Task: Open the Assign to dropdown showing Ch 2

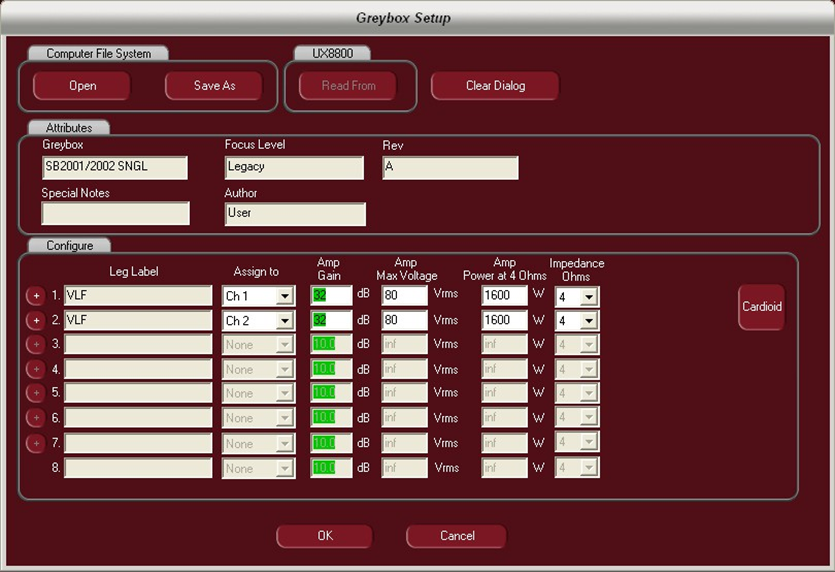Action: coord(284,321)
